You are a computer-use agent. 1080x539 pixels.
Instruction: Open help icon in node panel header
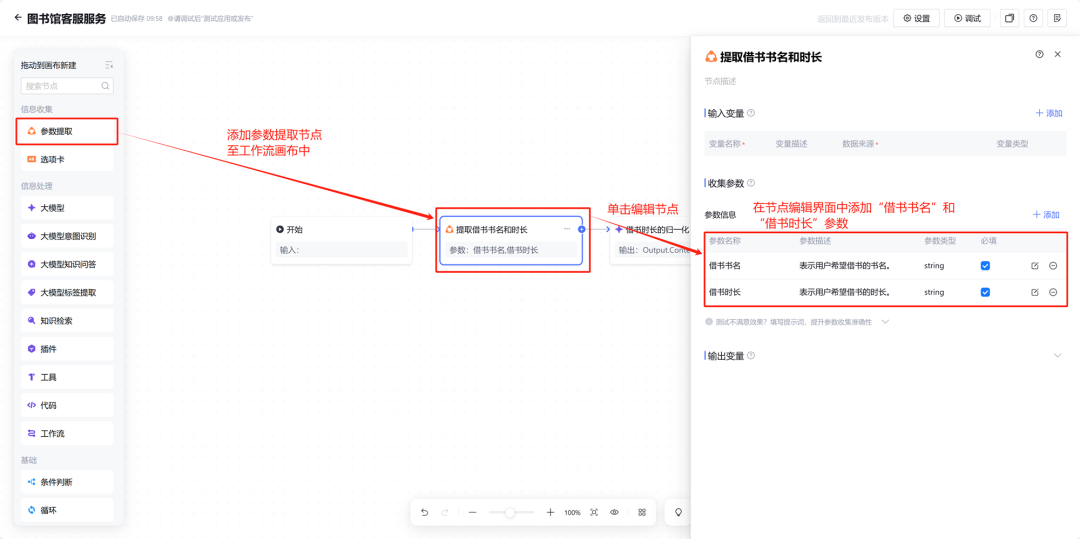click(1039, 54)
